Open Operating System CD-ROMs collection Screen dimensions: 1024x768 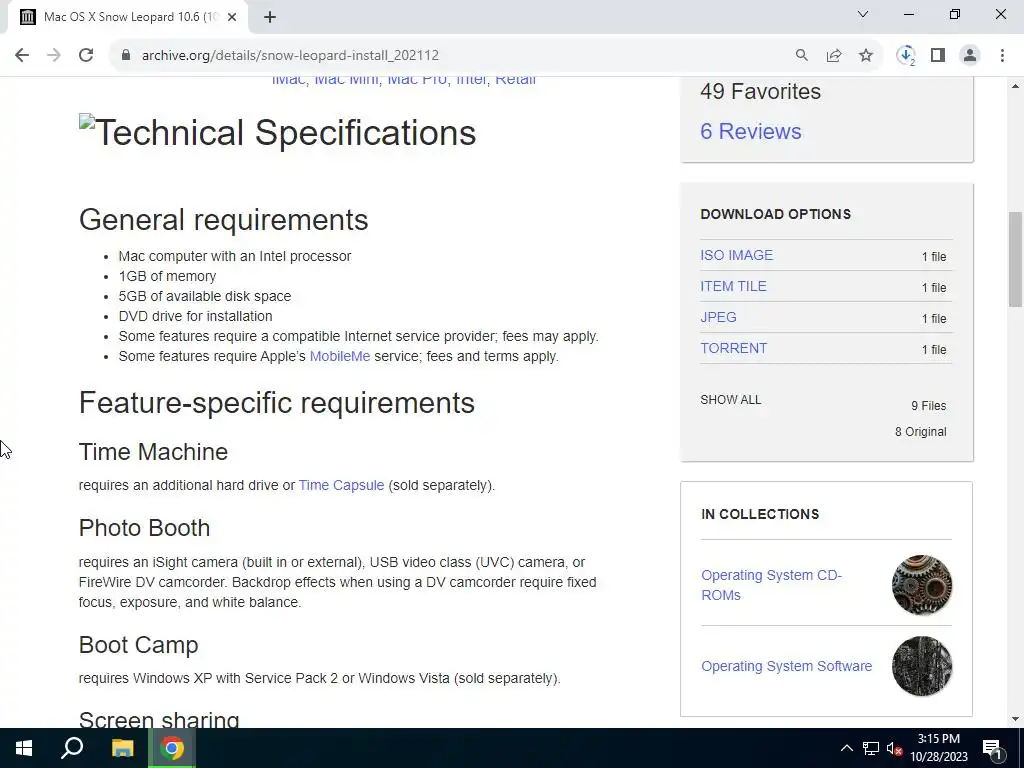[x=771, y=585]
